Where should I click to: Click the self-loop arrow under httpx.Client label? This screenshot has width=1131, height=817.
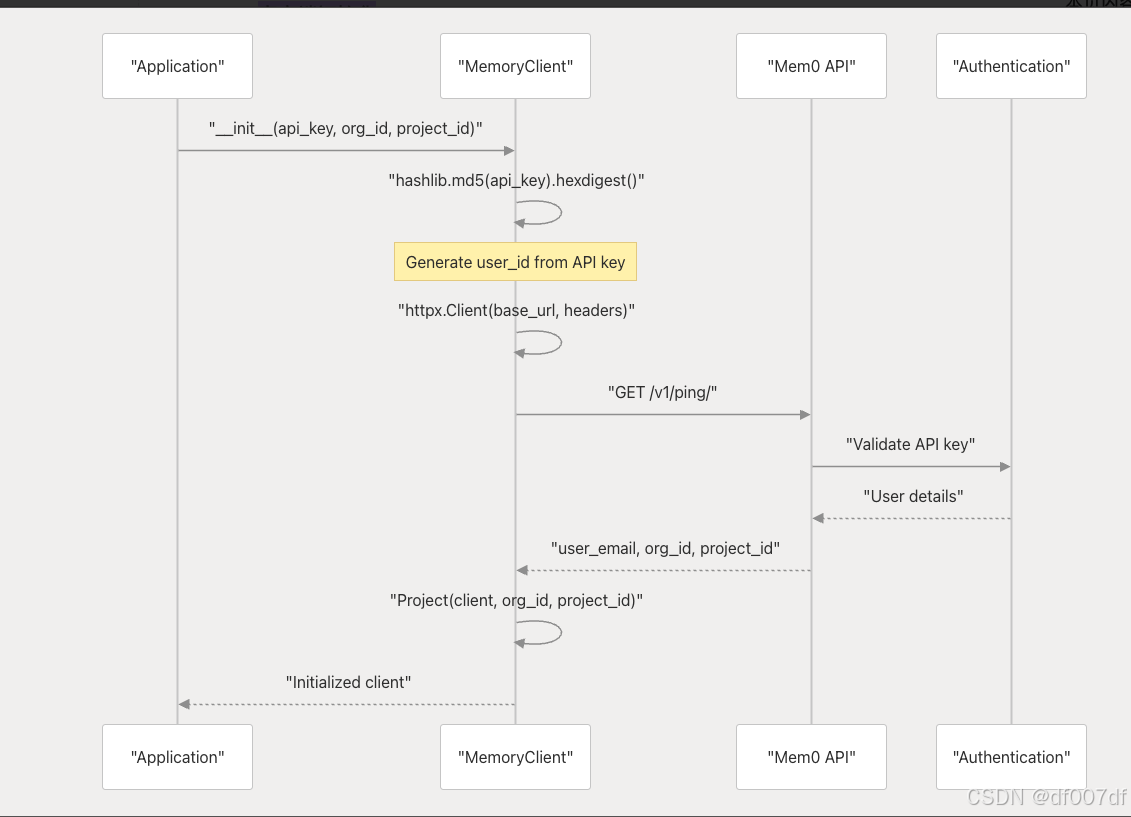tap(538, 343)
